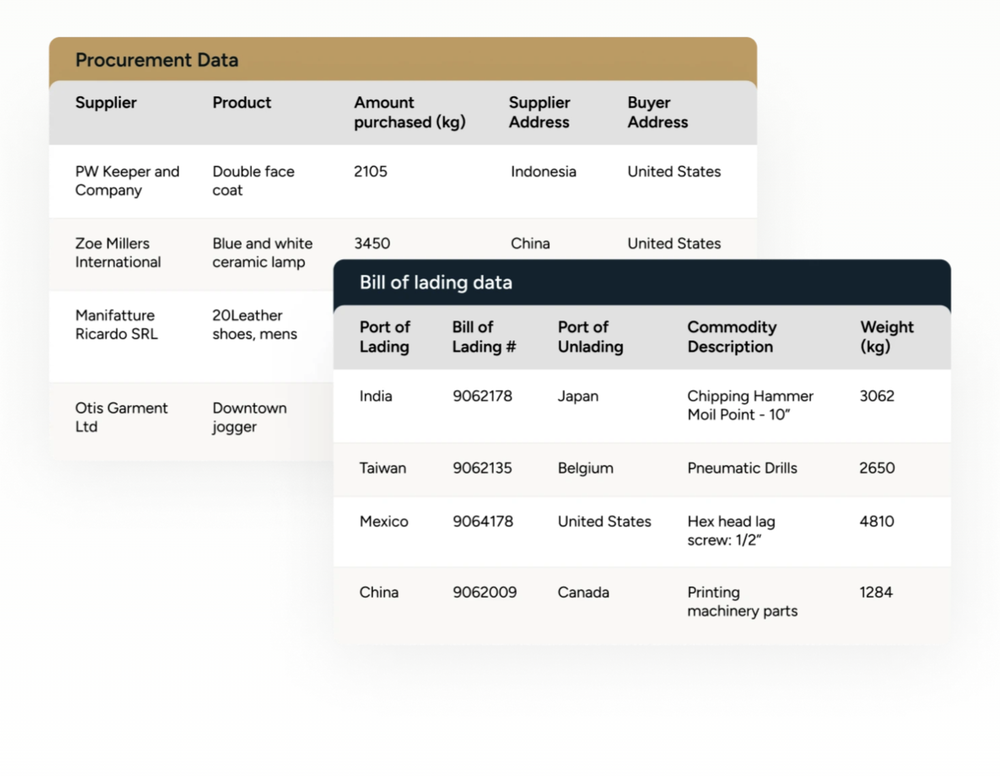Click bill number 9064178

tap(483, 522)
